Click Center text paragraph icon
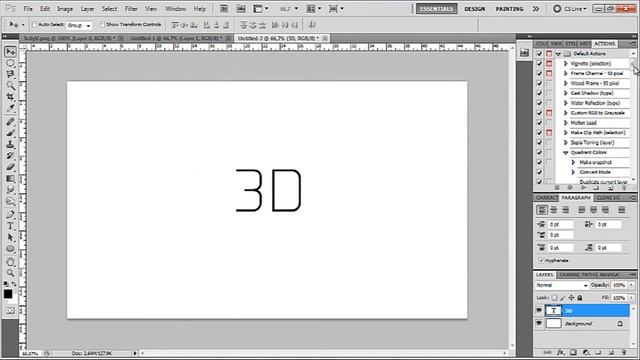 coord(553,210)
